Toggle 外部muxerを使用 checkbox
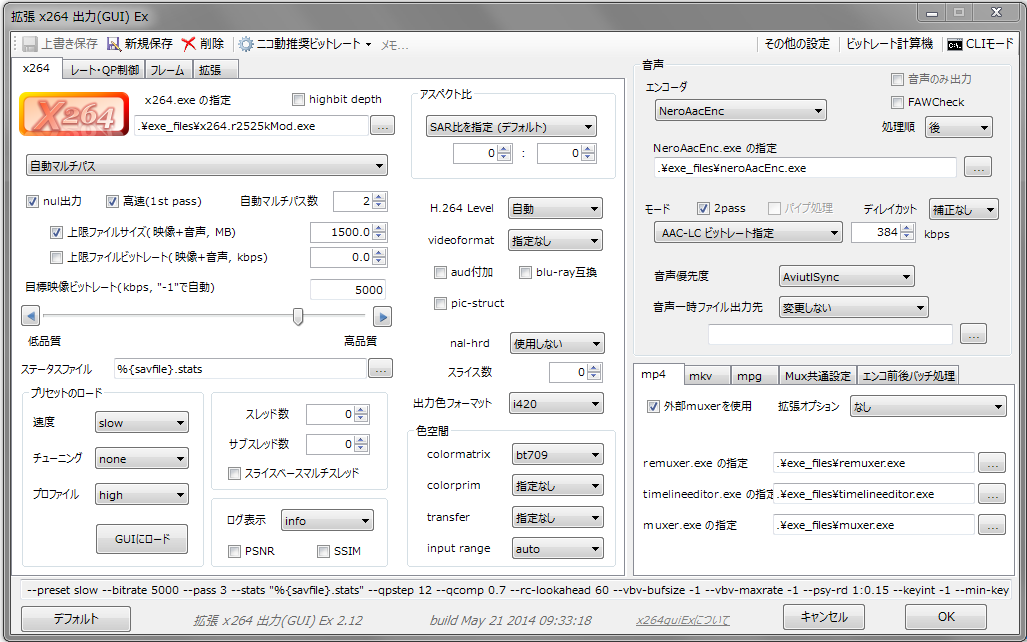1027x642 pixels. (x=653, y=406)
